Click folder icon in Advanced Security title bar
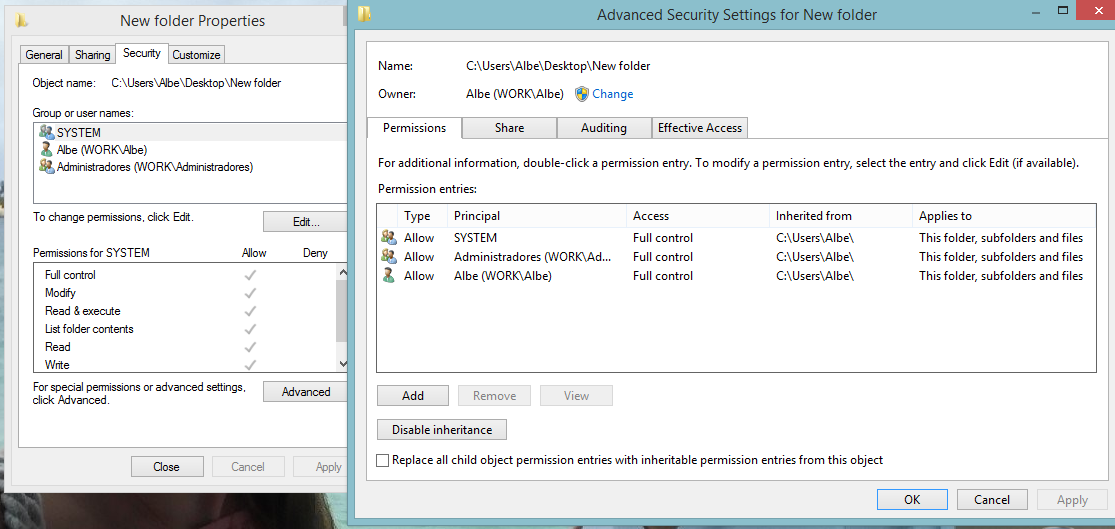Viewport: 1115px width, 529px height. pyautogui.click(x=364, y=14)
